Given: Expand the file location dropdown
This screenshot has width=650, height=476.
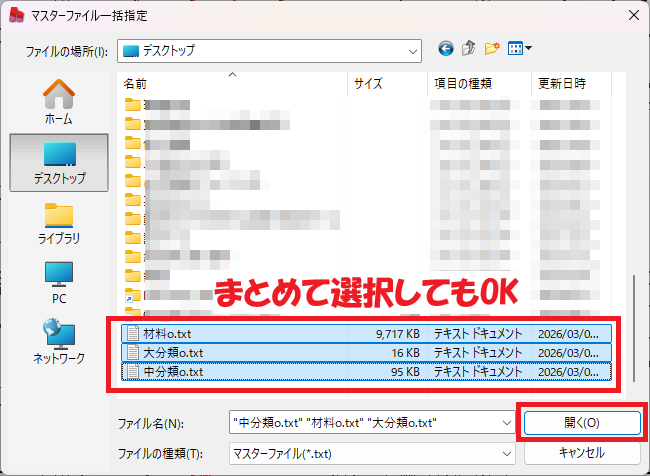Looking at the screenshot, I should click(412, 52).
